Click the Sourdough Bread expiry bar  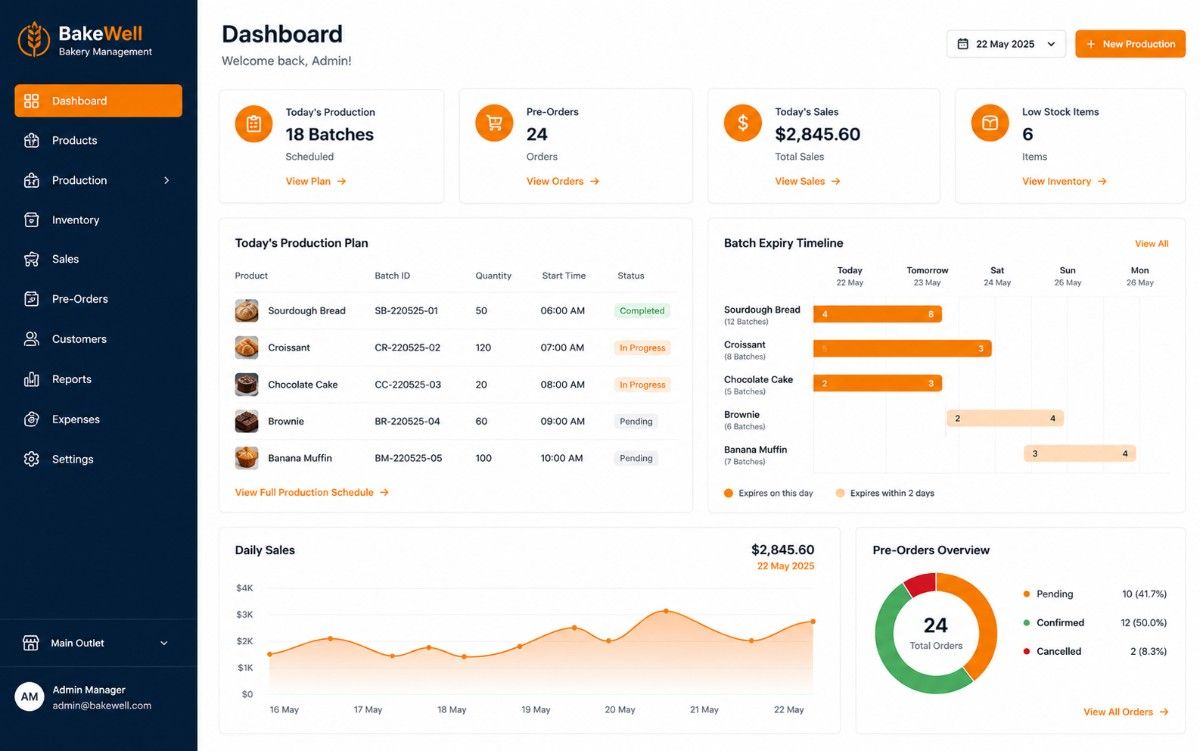[x=878, y=314]
